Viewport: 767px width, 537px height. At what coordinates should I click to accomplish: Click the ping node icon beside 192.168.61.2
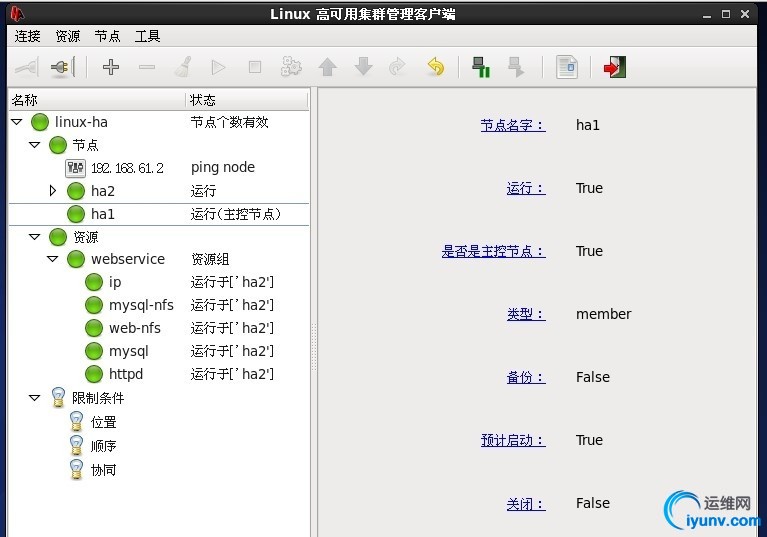[75, 168]
